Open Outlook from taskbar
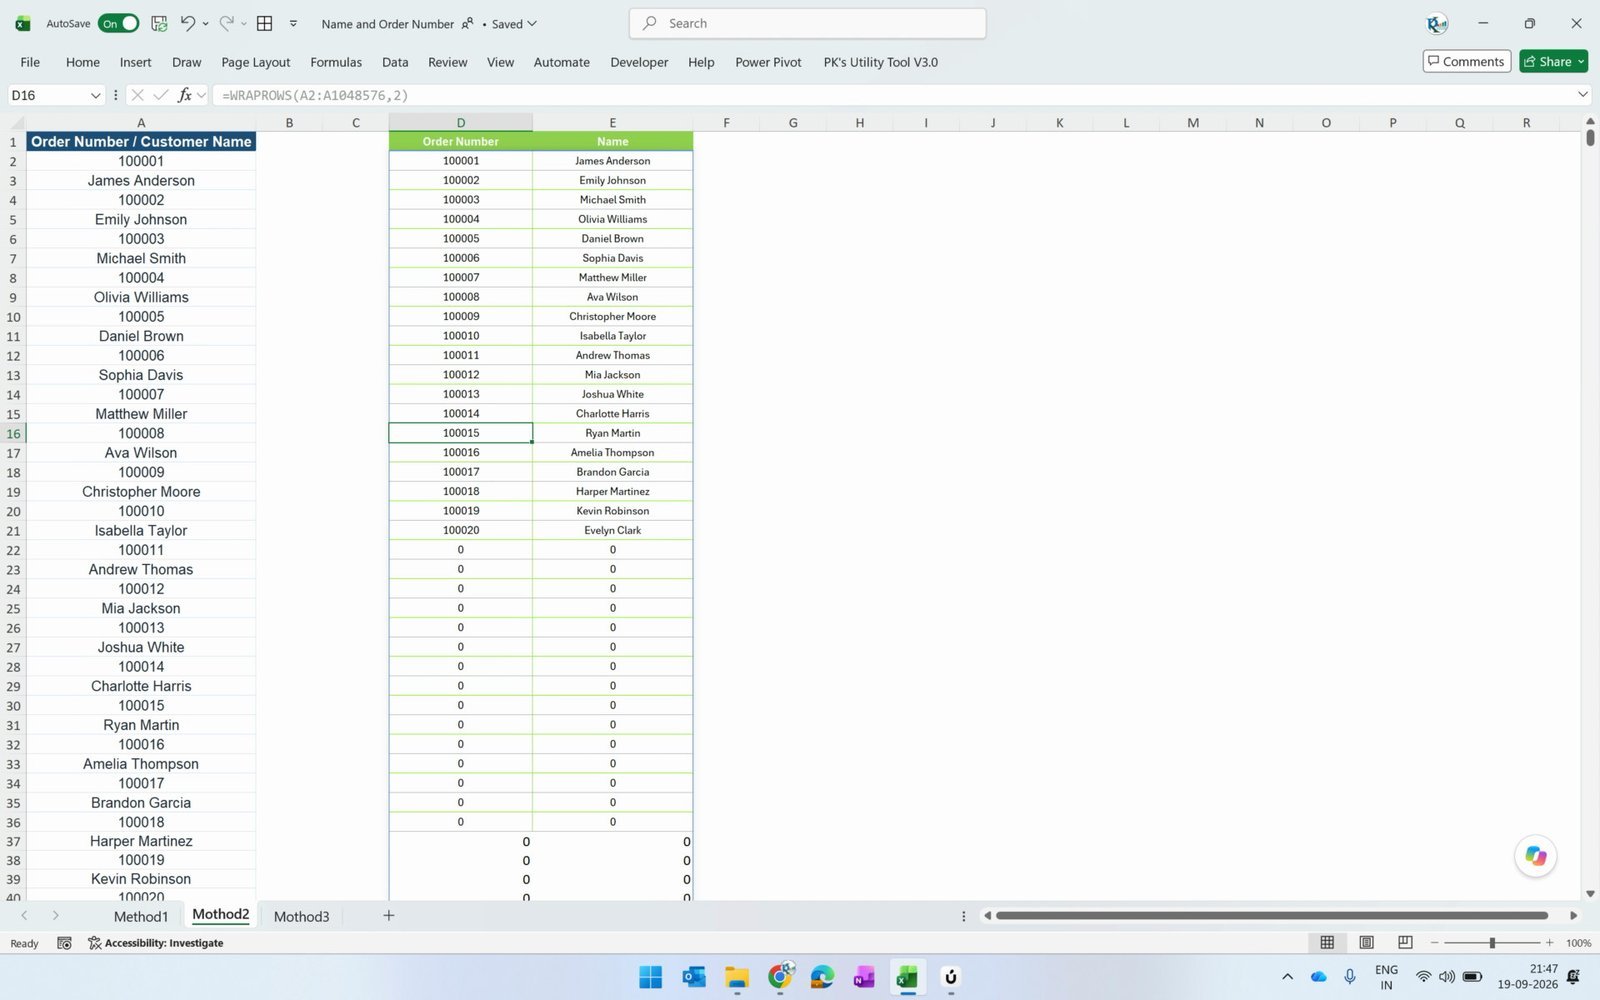1600x1000 pixels. [694, 977]
